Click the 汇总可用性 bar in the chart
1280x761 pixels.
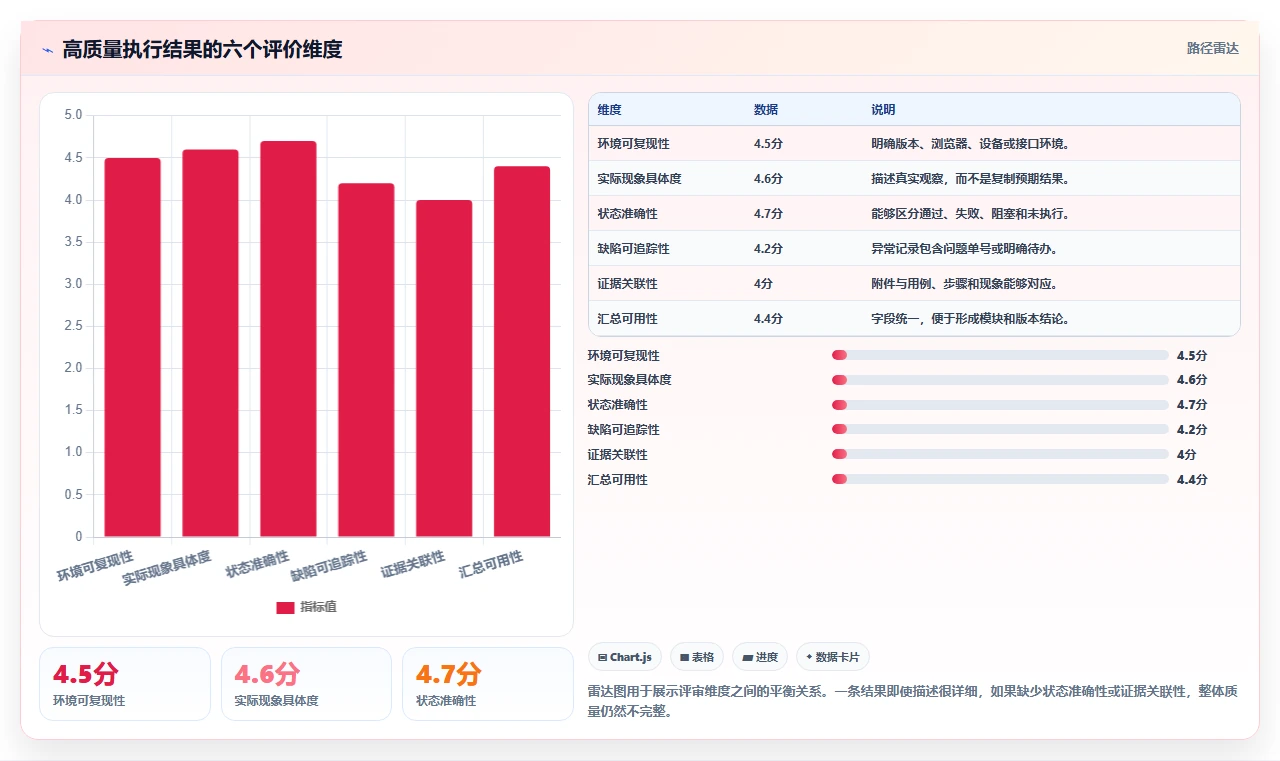(x=522, y=351)
